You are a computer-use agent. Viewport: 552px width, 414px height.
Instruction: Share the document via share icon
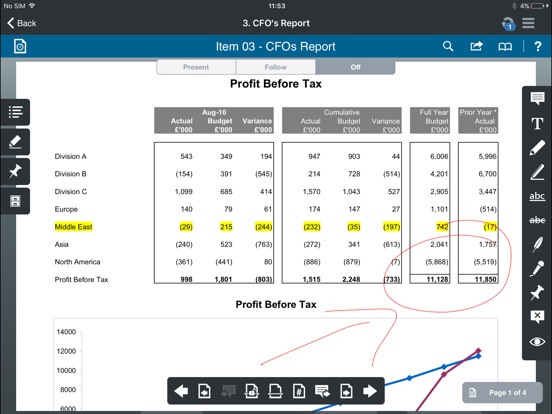click(476, 46)
